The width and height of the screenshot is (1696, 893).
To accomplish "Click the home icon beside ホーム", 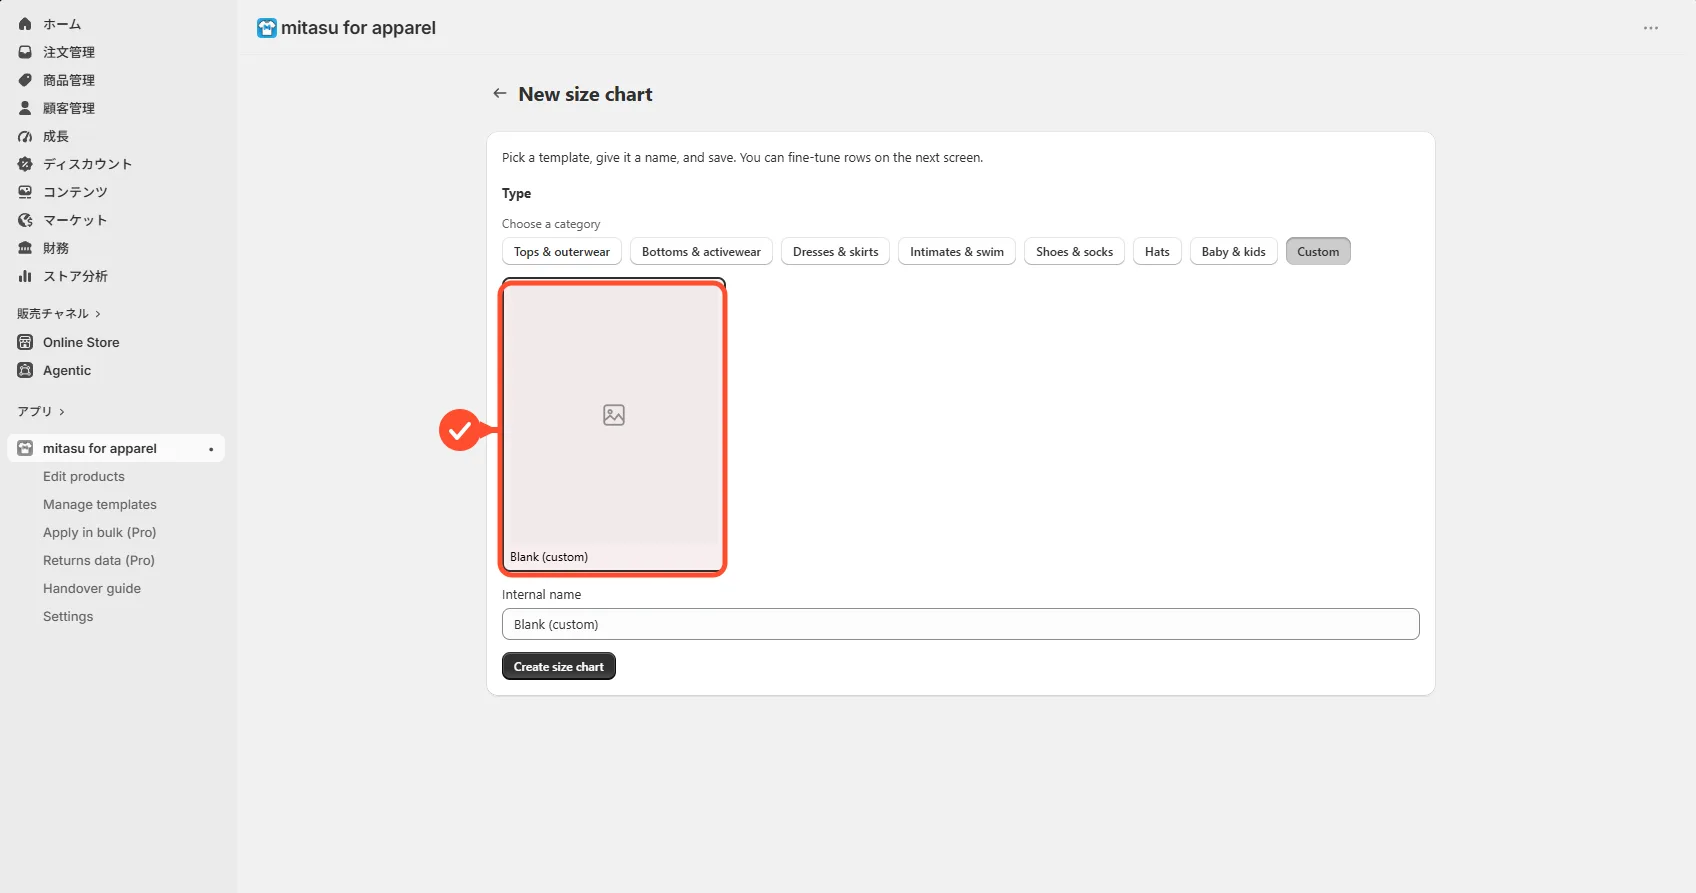I will [25, 24].
